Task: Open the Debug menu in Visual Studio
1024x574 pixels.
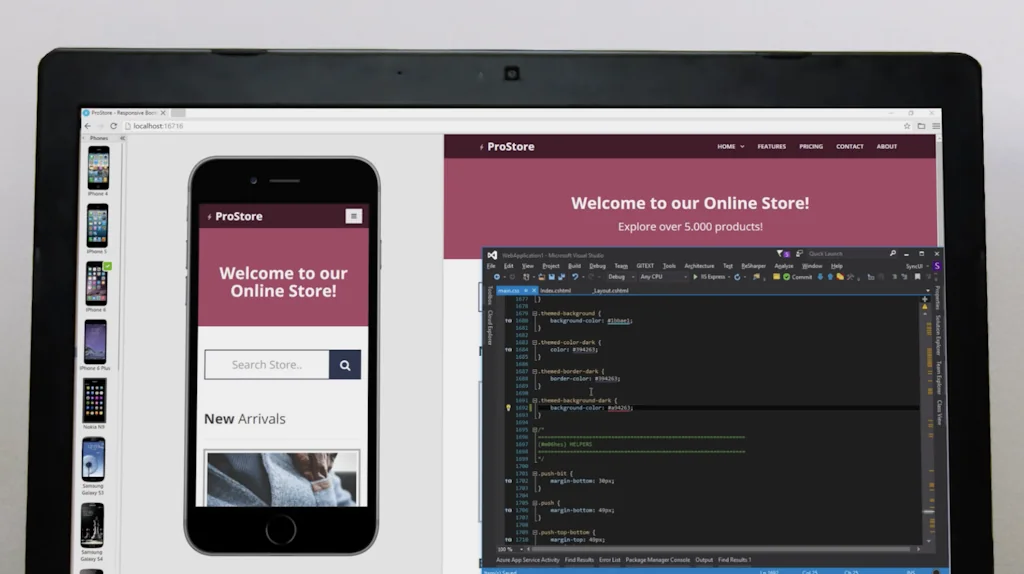Action: pyautogui.click(x=598, y=266)
